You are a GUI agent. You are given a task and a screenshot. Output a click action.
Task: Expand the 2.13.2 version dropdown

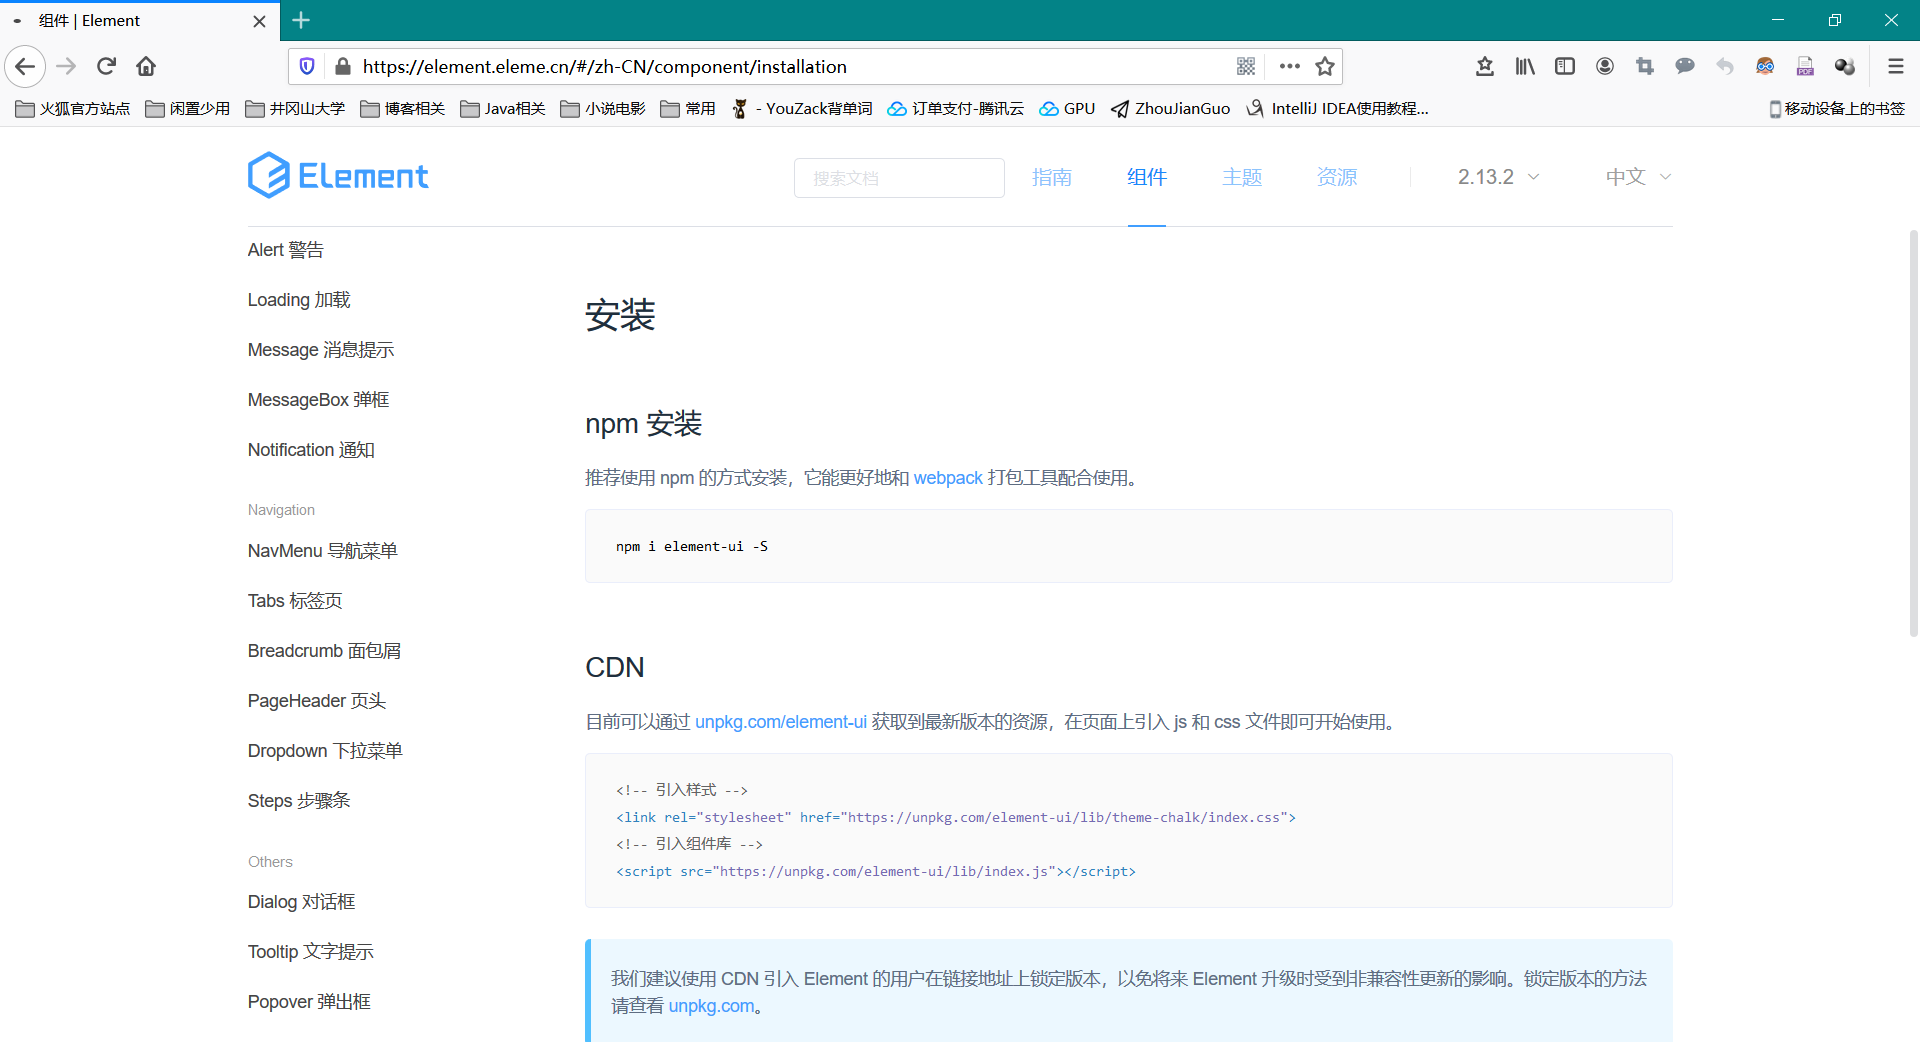pyautogui.click(x=1497, y=177)
